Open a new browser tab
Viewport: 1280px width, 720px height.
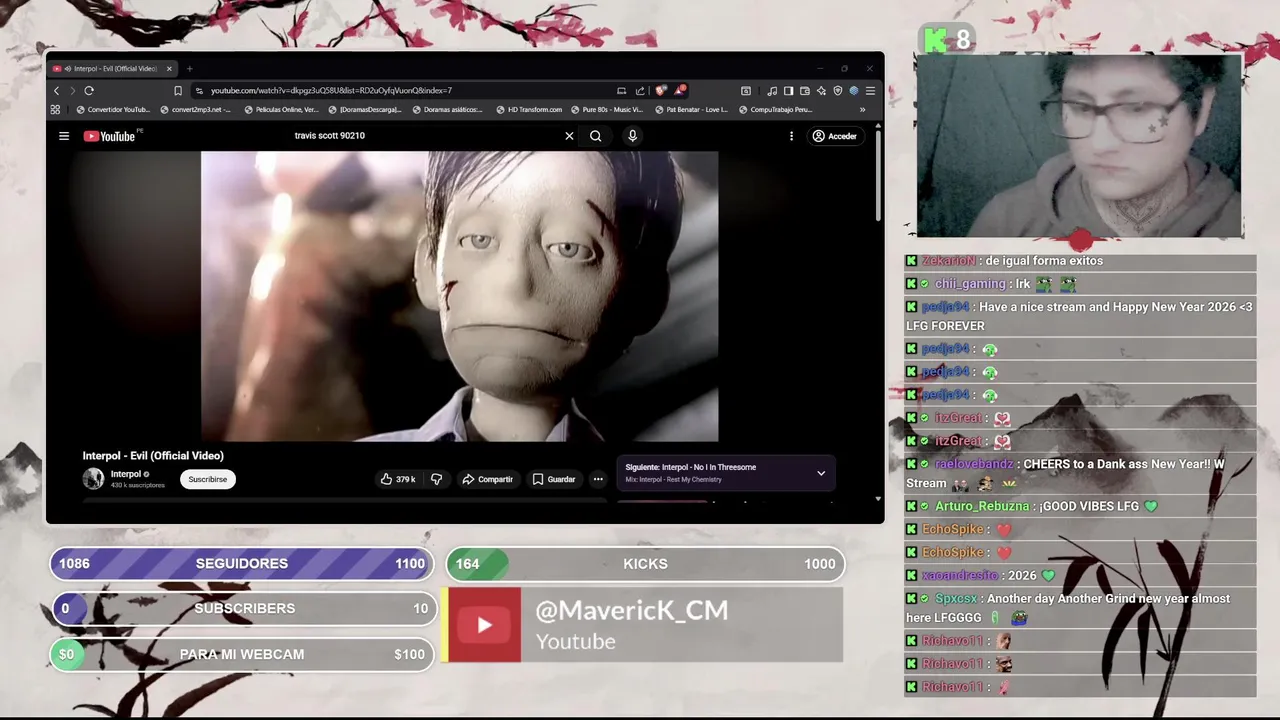[189, 69]
